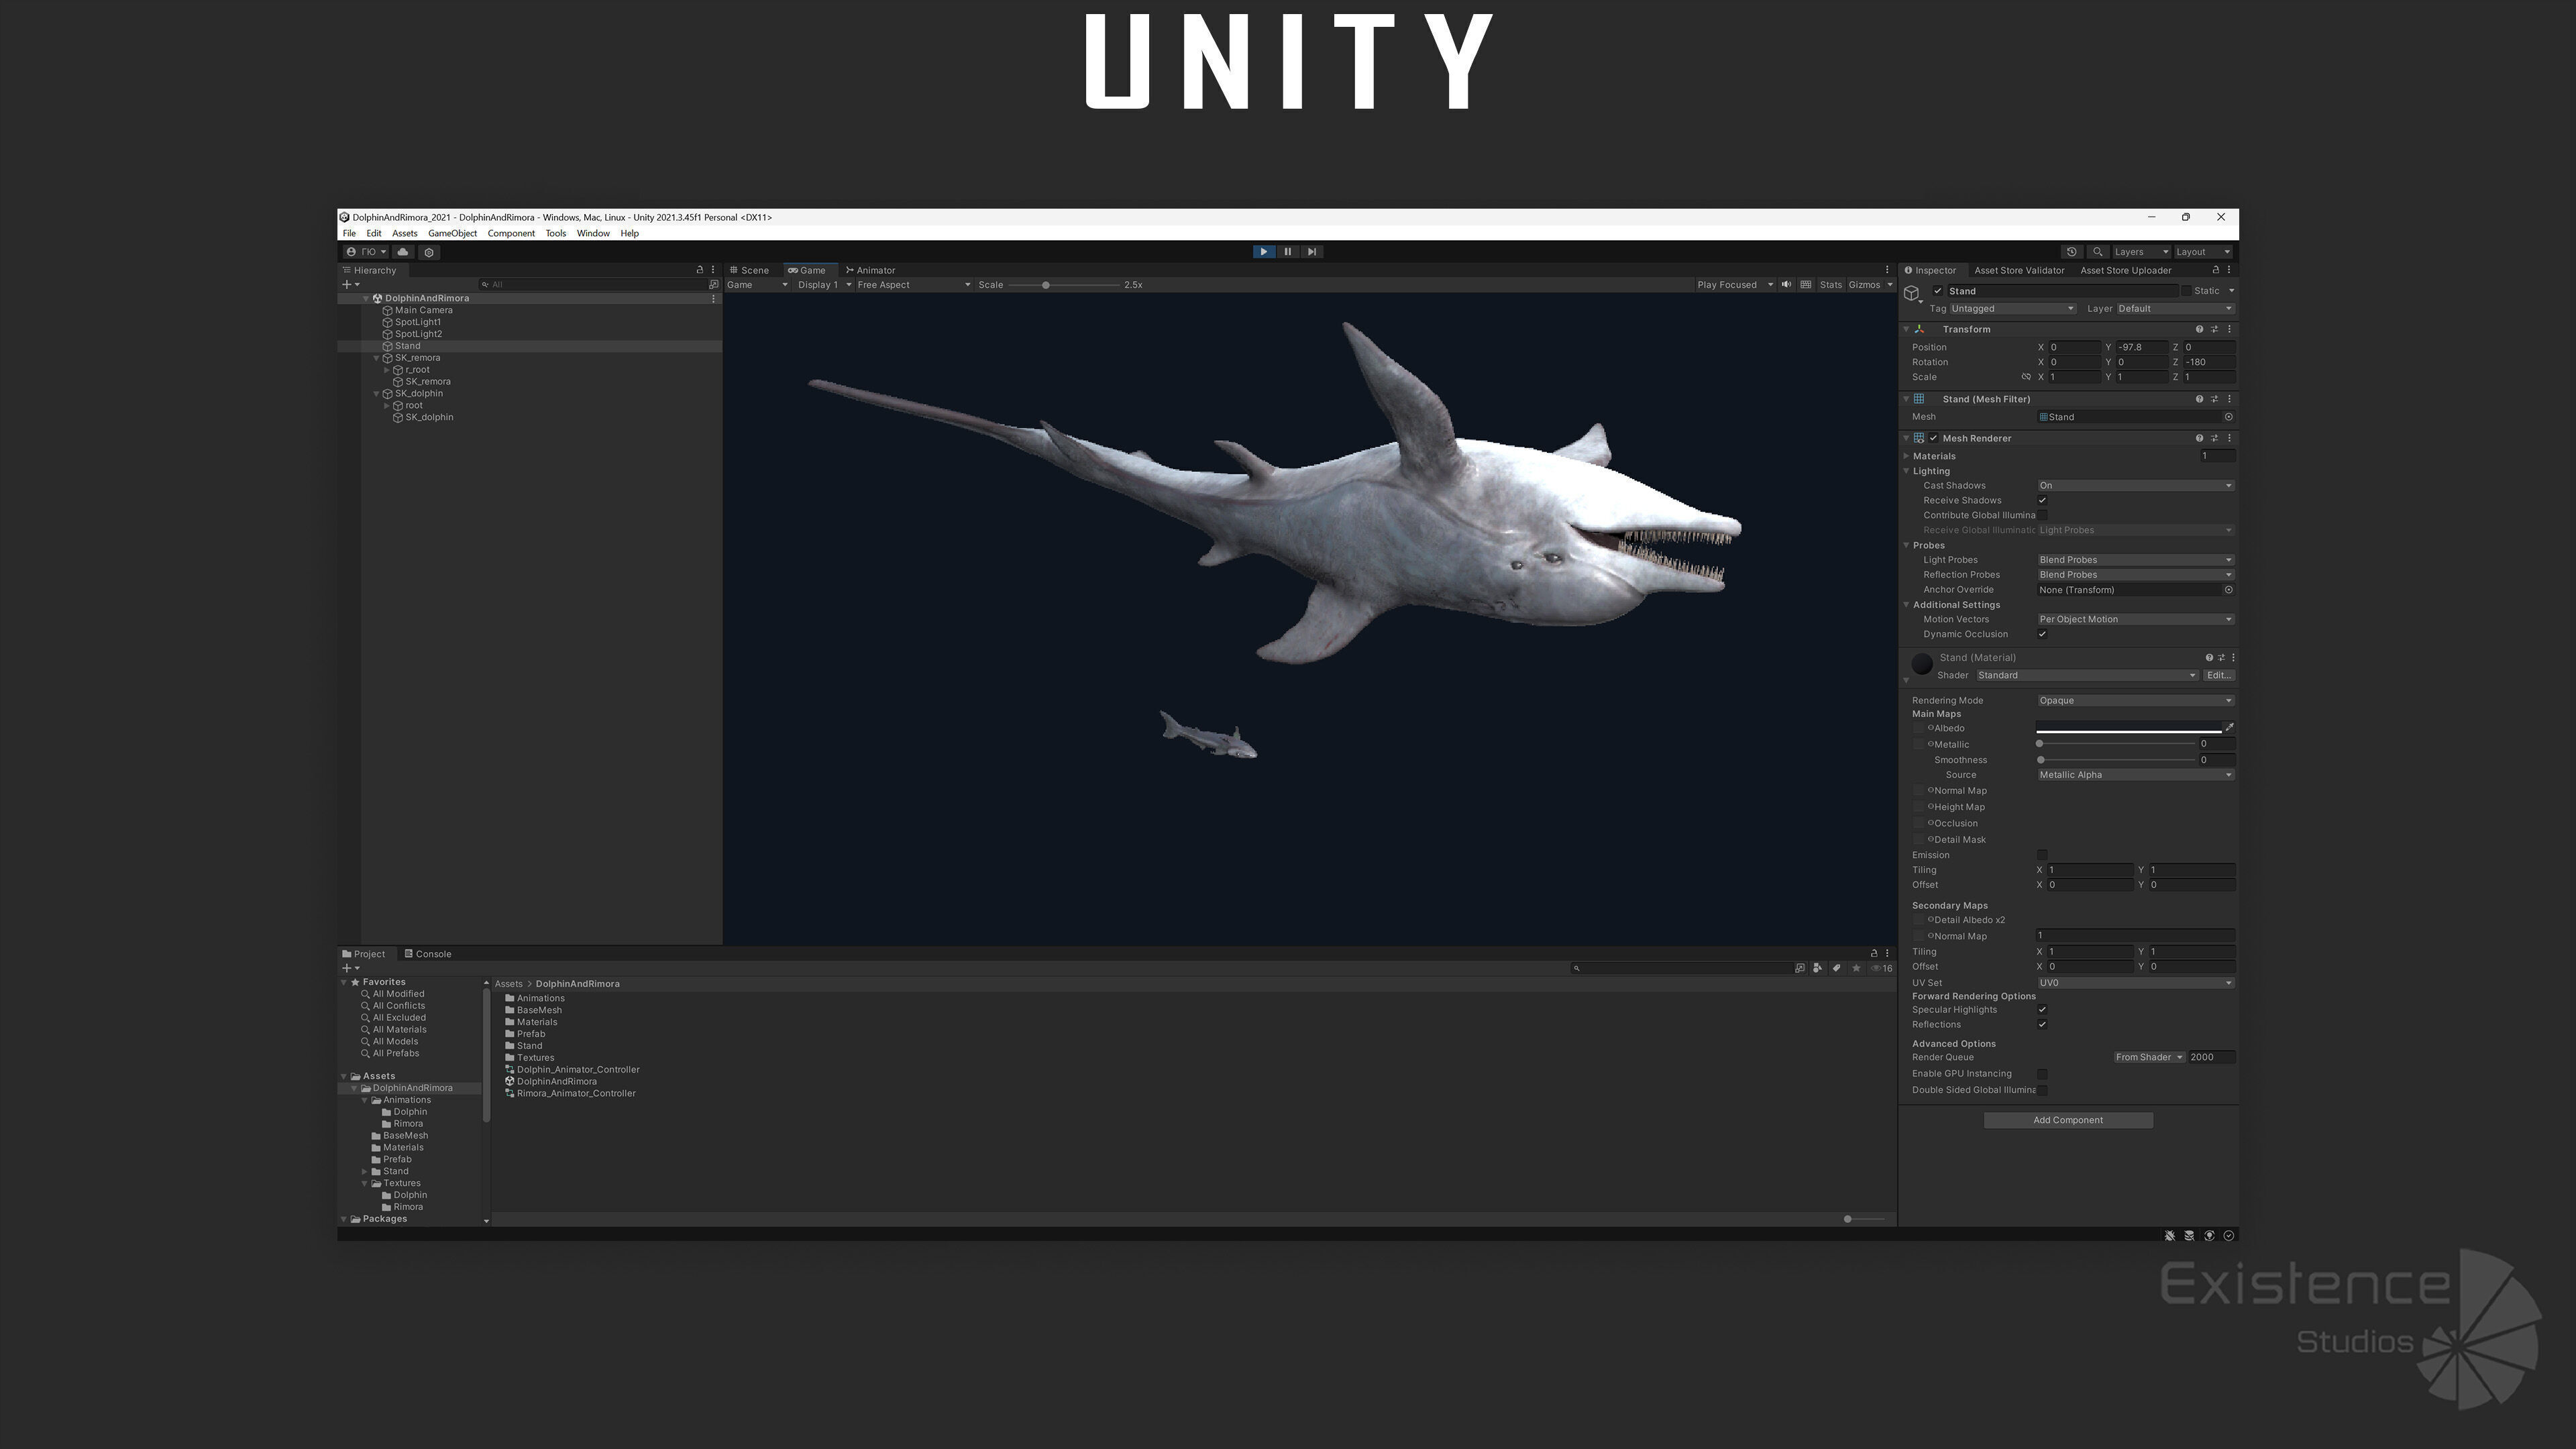The width and height of the screenshot is (2576, 1449).
Task: Expand the Materials section in Mesh Renderer
Action: point(1907,456)
